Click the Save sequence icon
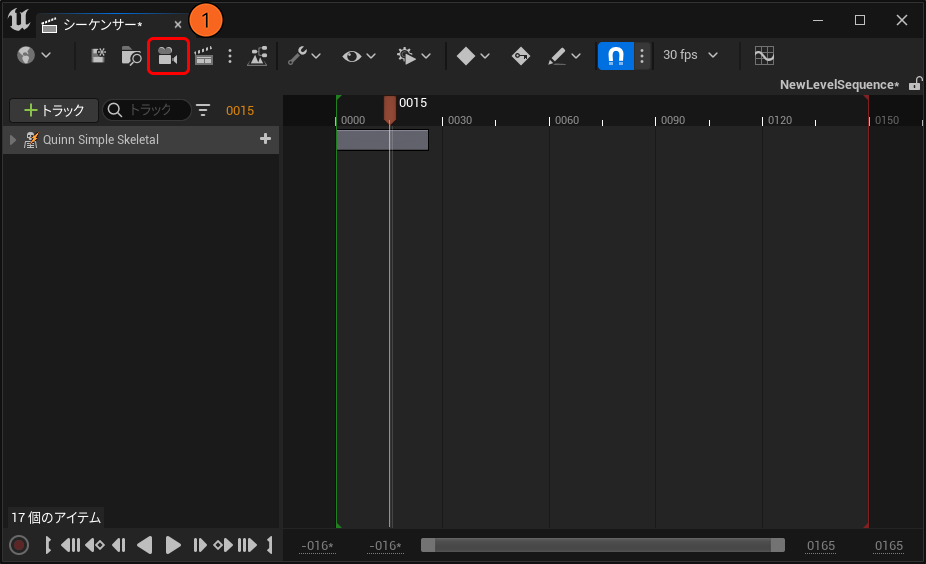926x564 pixels. click(x=99, y=56)
